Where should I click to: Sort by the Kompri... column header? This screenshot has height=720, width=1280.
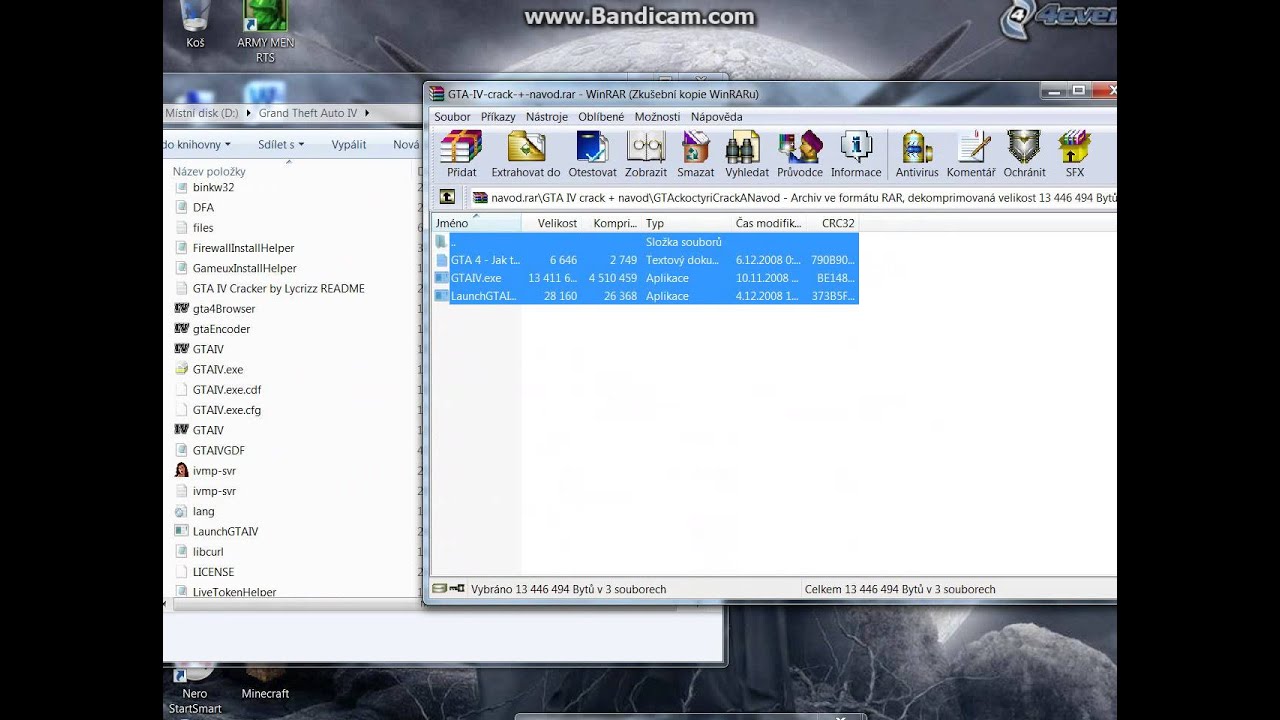pos(612,223)
